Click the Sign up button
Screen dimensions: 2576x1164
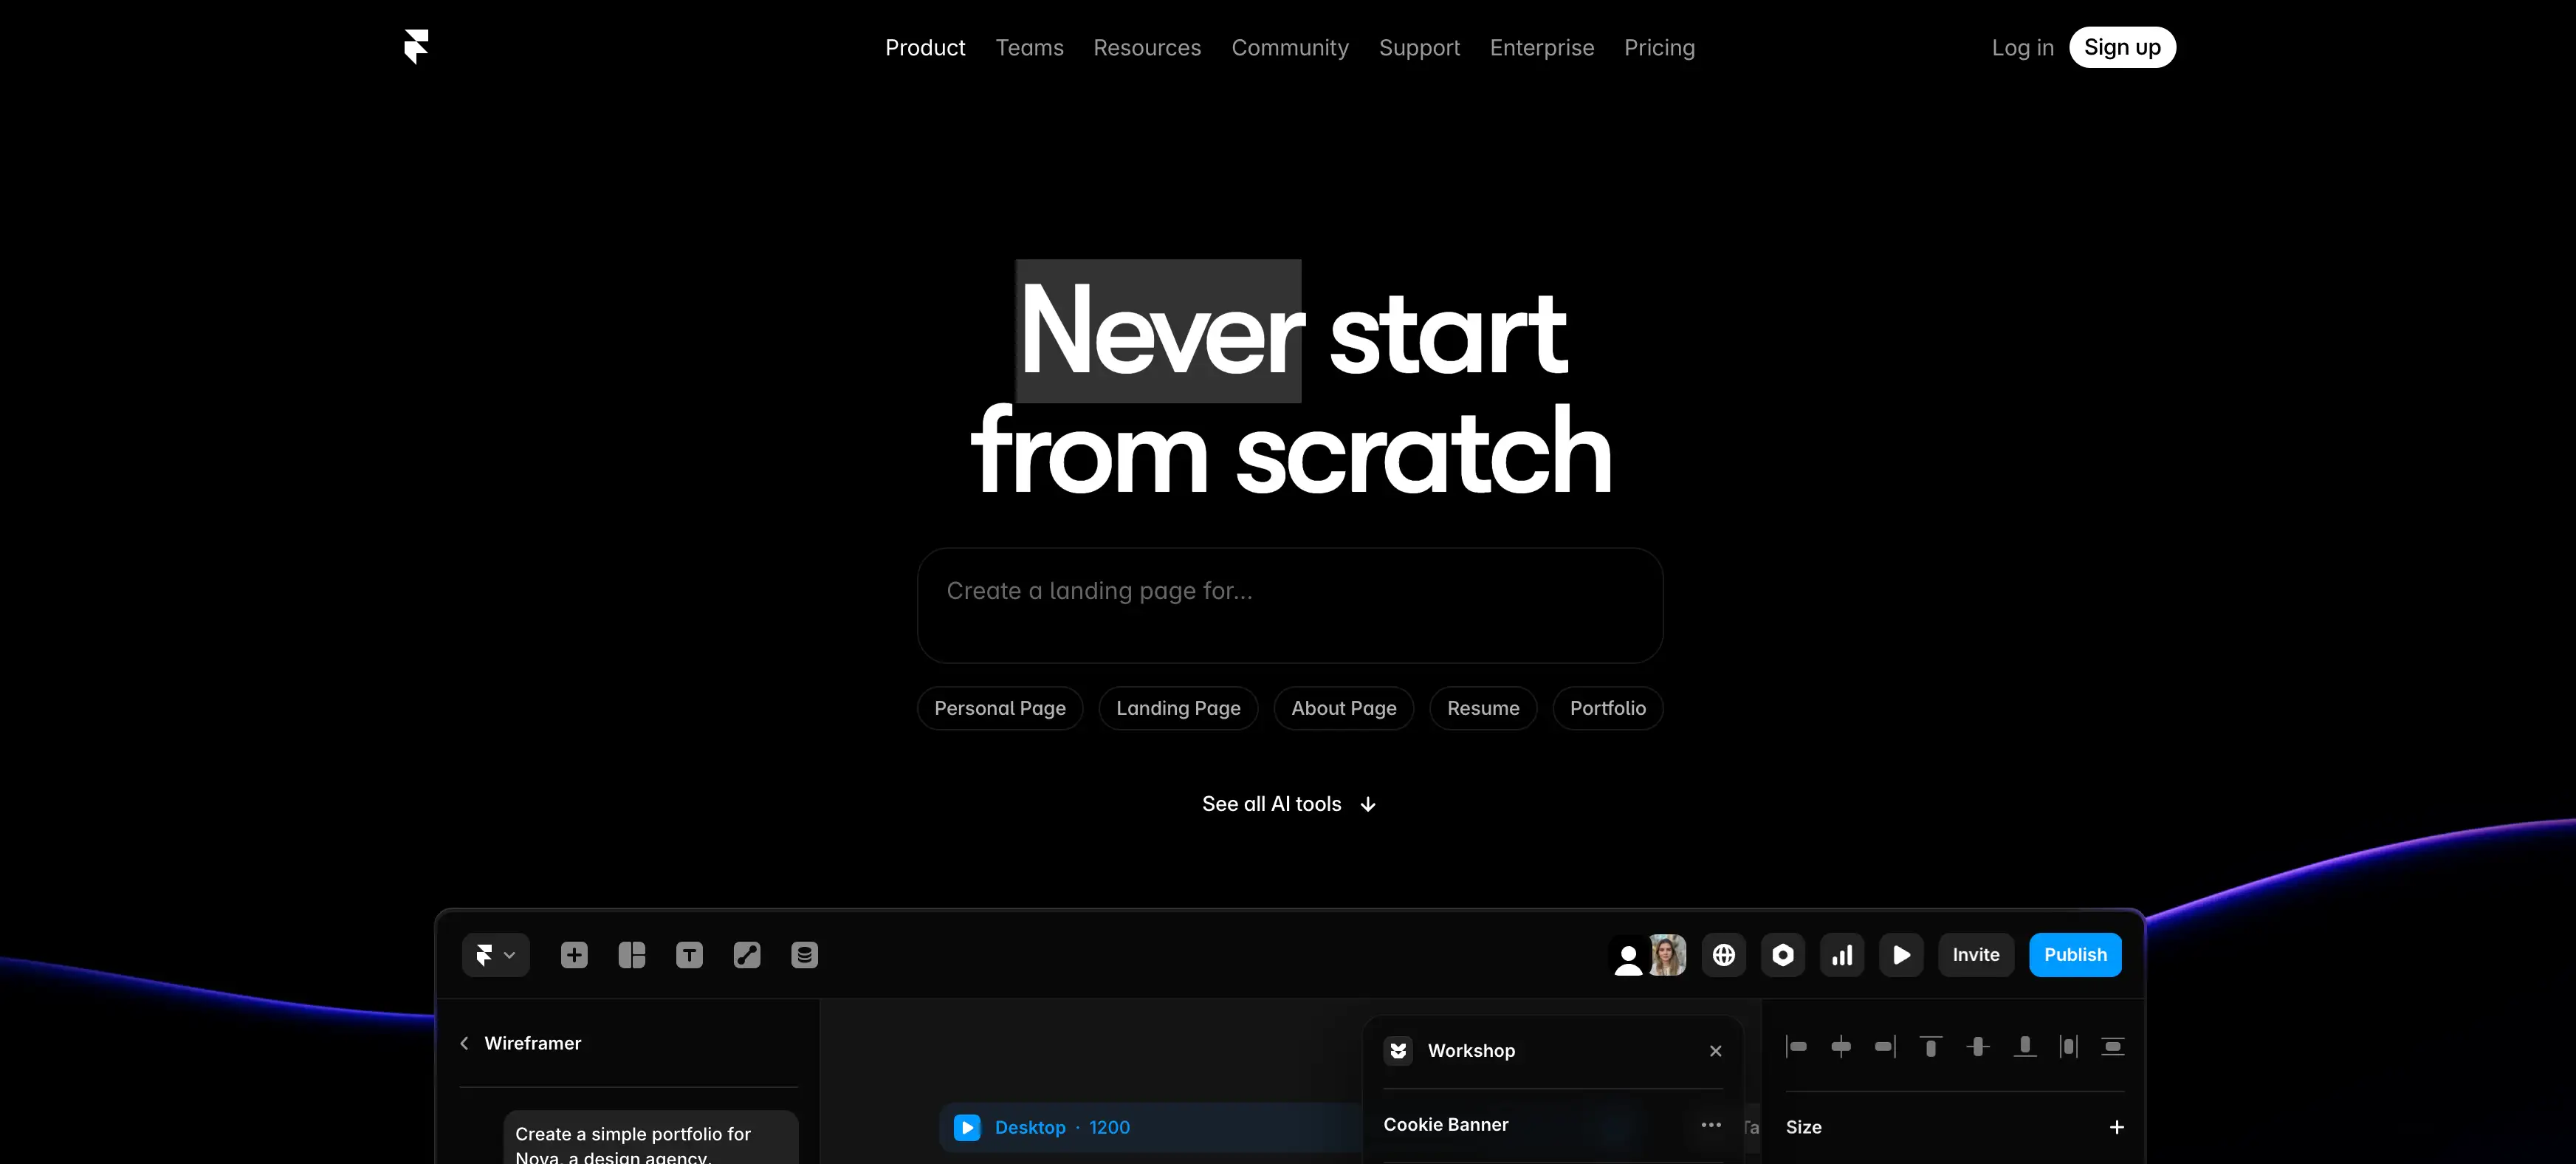point(2122,47)
